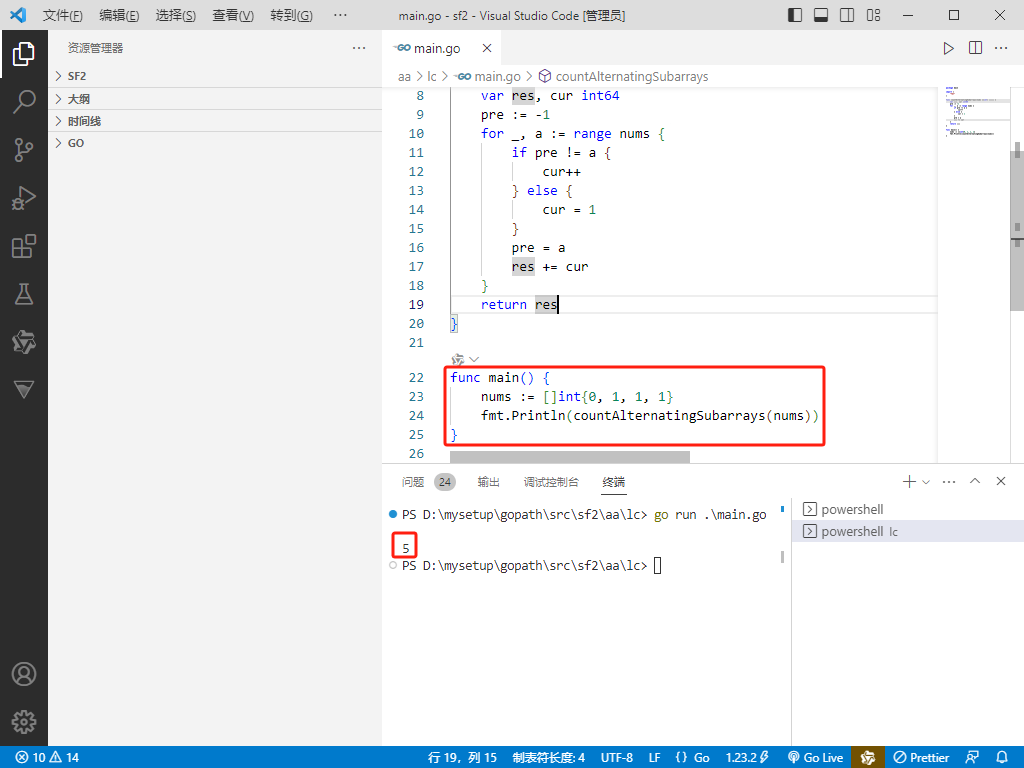Toggle the primary side bar layout
1024x768 pixels.
click(795, 15)
